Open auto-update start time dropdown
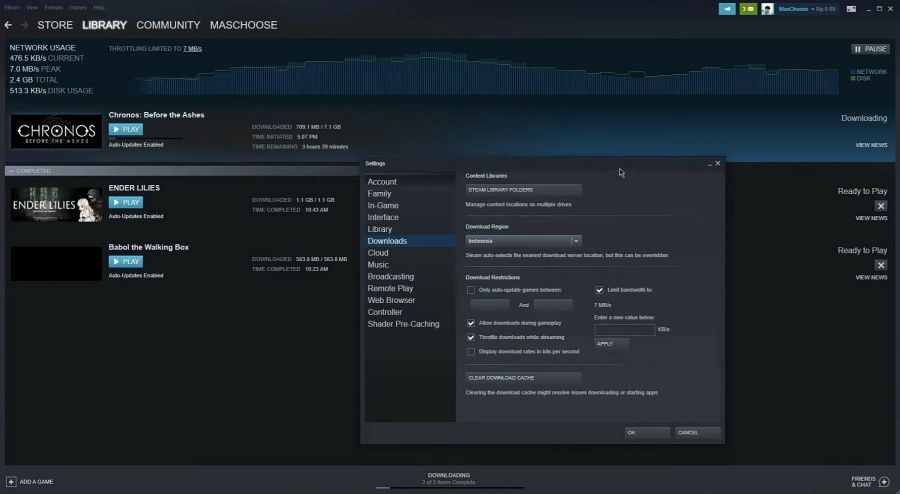Viewport: 900px width, 494px height. (x=489, y=305)
